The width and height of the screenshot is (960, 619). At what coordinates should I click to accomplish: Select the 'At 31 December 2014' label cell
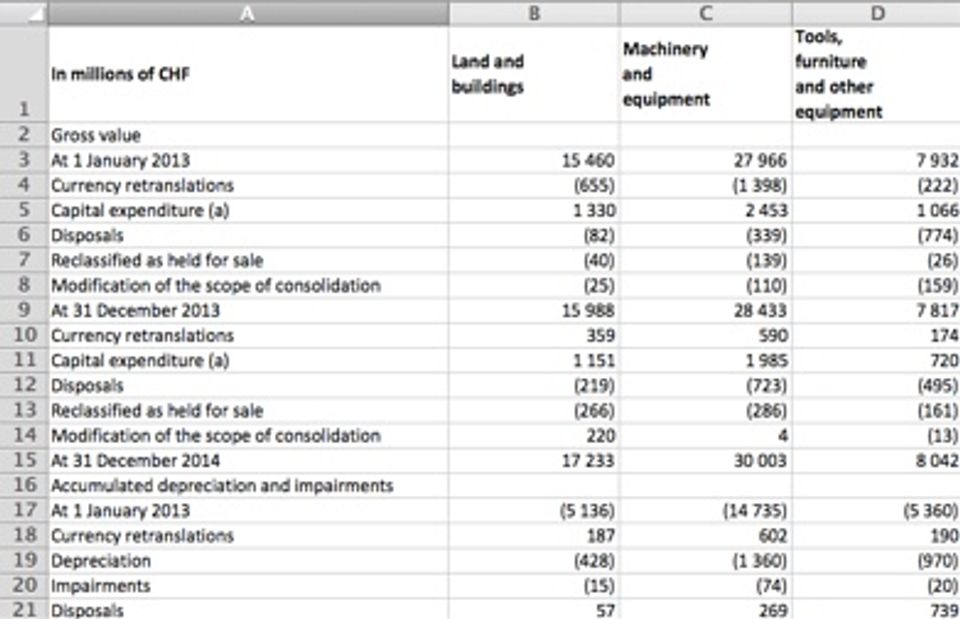pyautogui.click(x=248, y=460)
